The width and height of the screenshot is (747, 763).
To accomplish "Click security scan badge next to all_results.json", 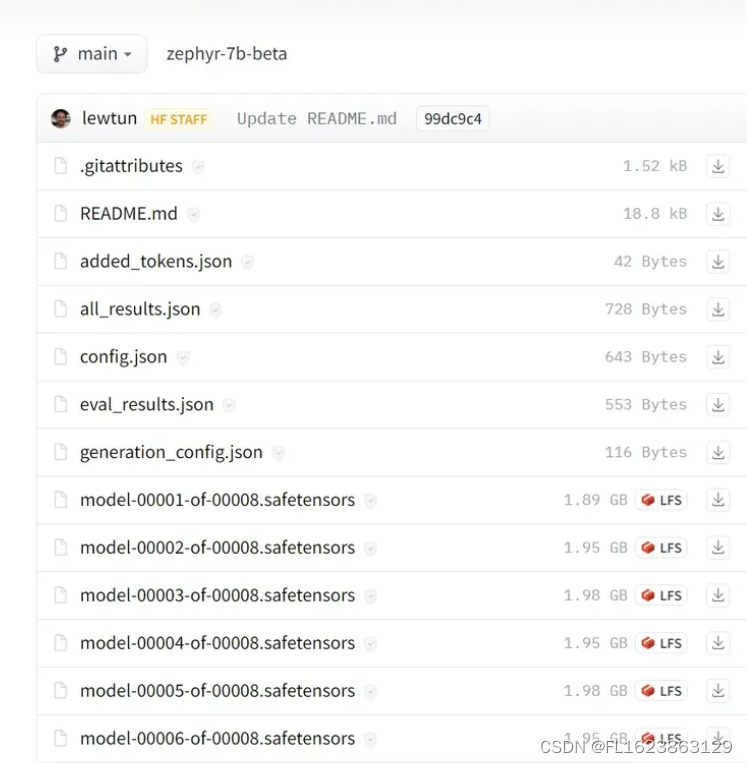I will coord(216,310).
